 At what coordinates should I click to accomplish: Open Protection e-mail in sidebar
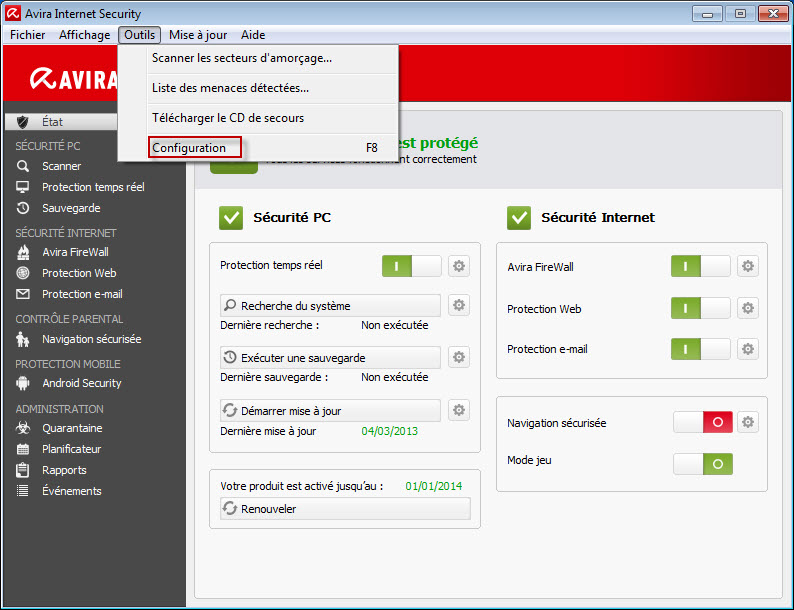coord(83,294)
